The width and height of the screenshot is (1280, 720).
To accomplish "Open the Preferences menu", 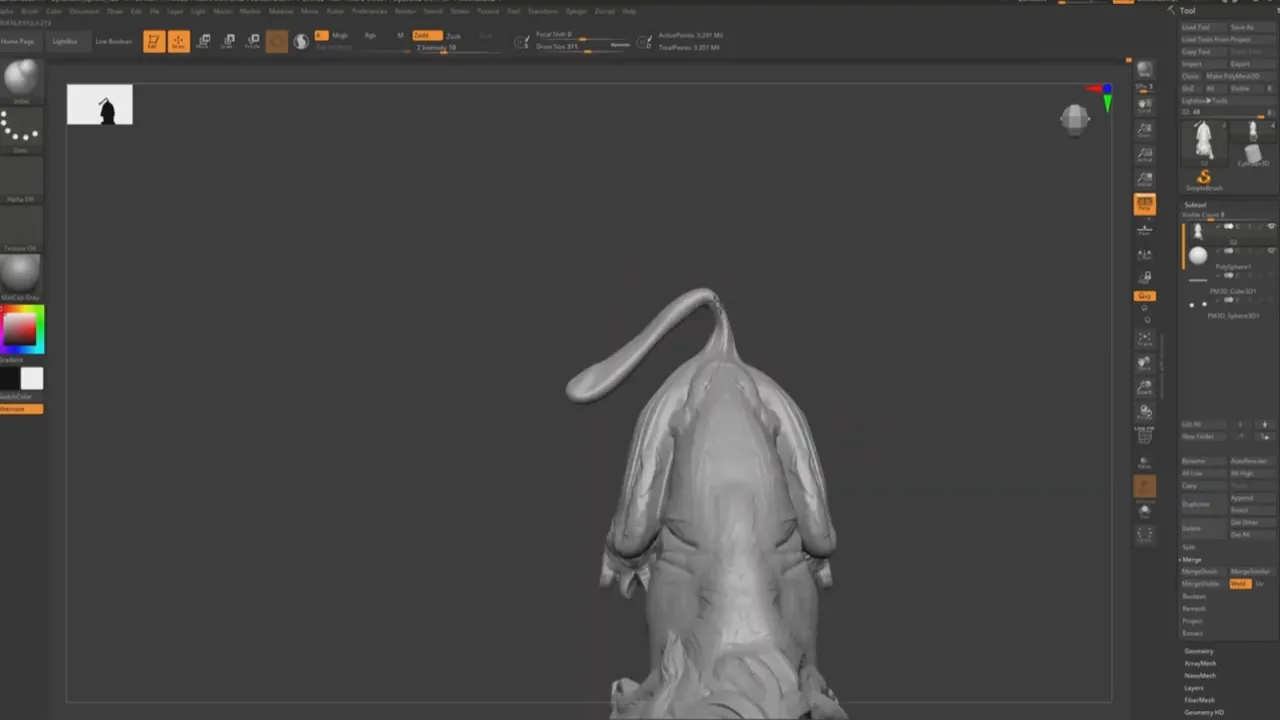I will [369, 11].
